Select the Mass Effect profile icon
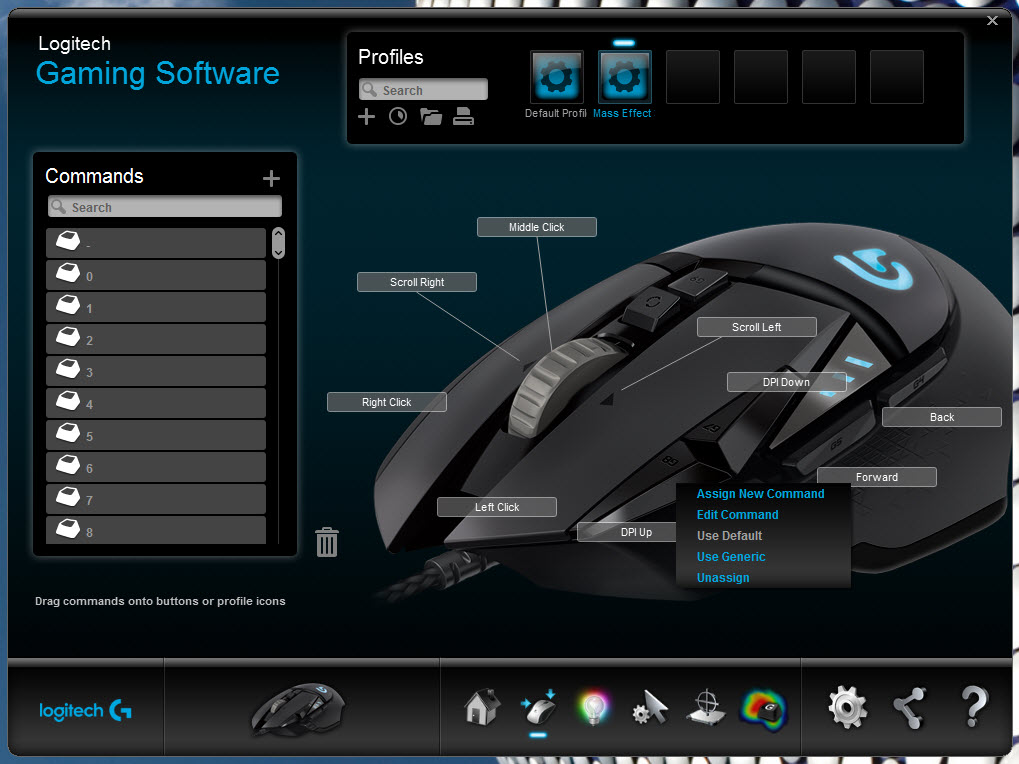 coord(625,77)
